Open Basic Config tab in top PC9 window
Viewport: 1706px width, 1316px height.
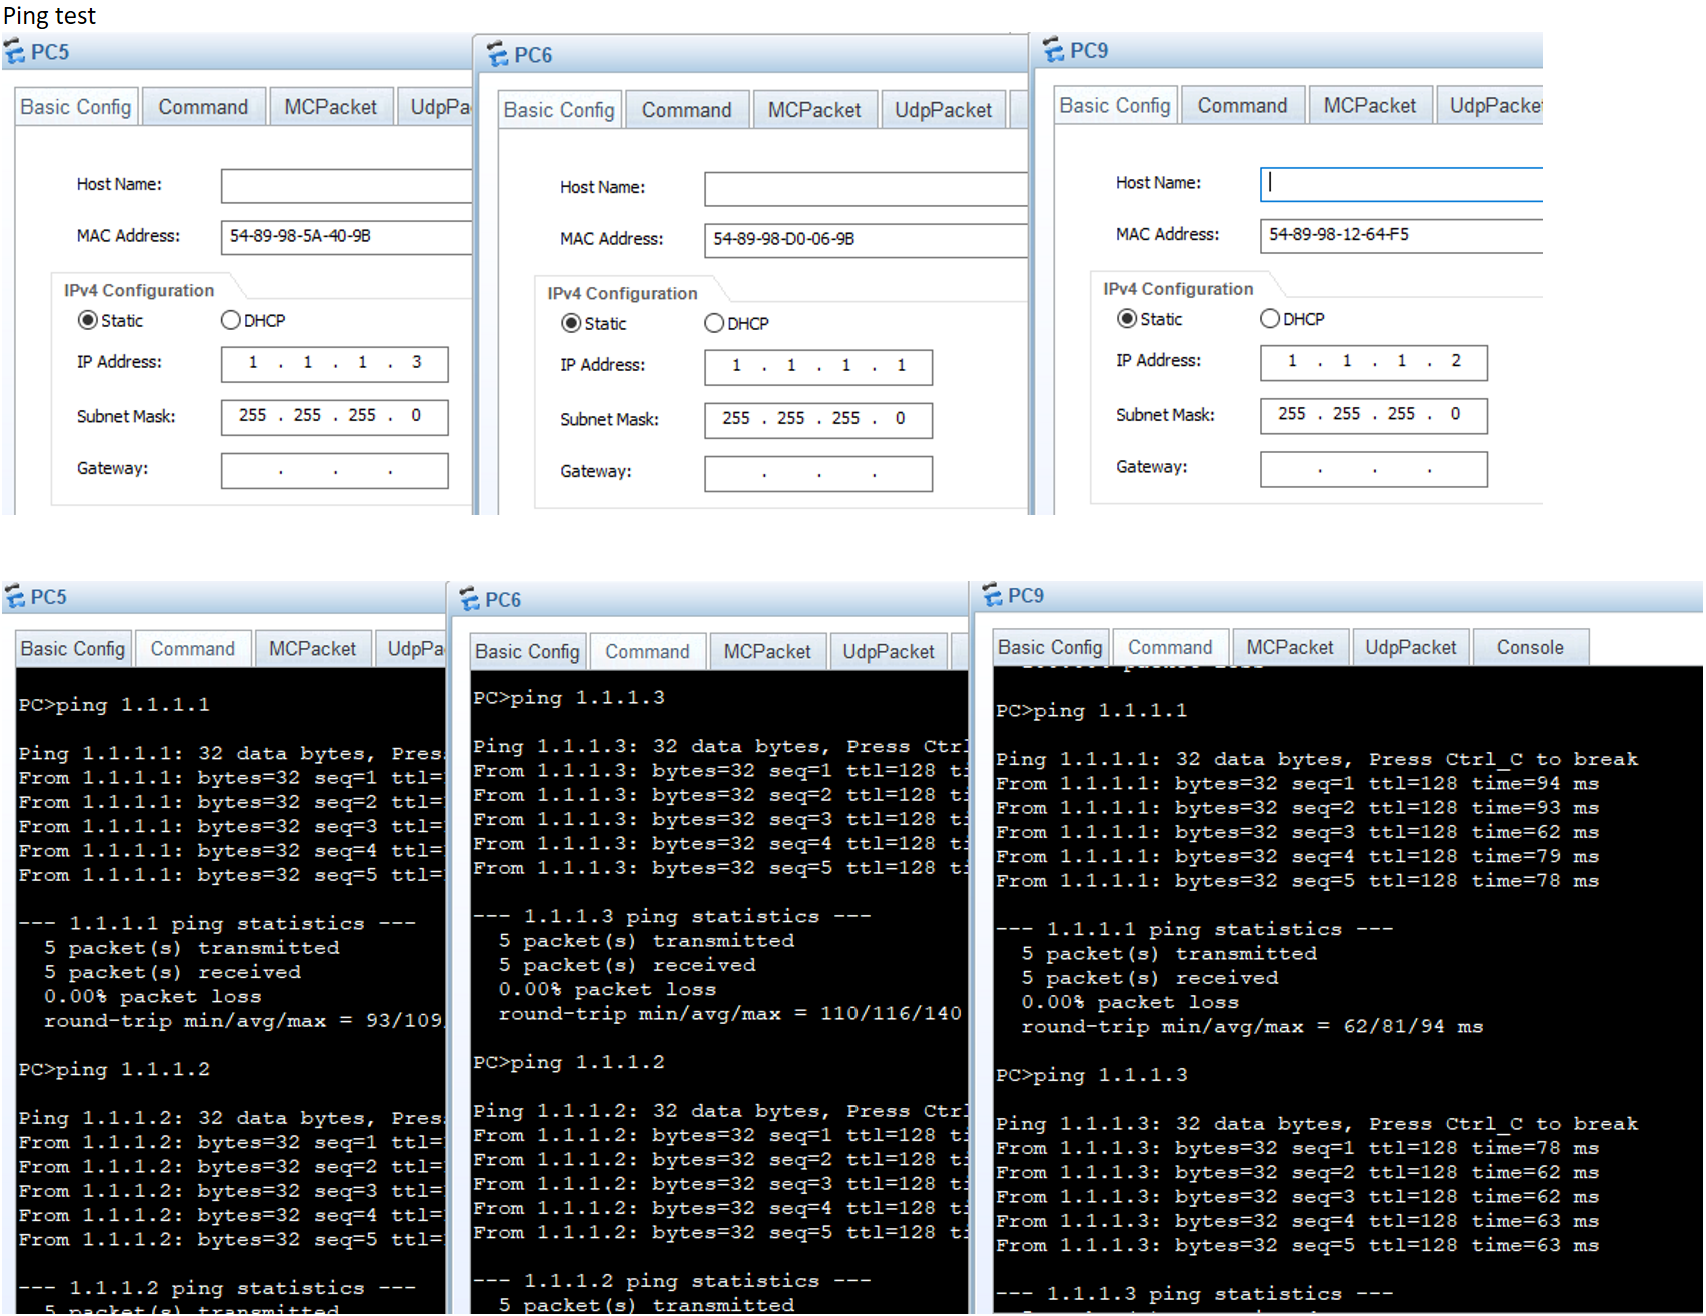pos(1115,105)
